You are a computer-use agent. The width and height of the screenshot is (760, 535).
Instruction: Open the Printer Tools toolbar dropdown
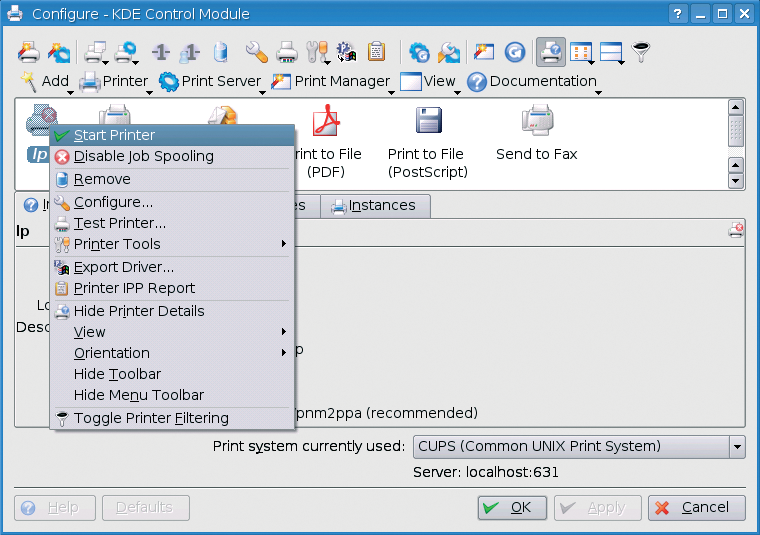click(319, 52)
